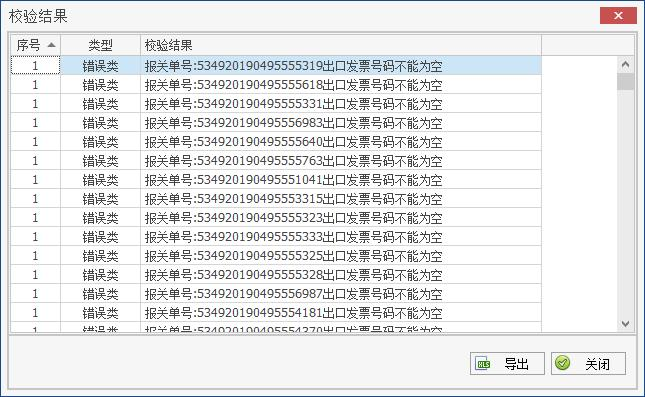Select row with 报关单号 534920190495555331
The width and height of the screenshot is (645, 397).
[276, 104]
